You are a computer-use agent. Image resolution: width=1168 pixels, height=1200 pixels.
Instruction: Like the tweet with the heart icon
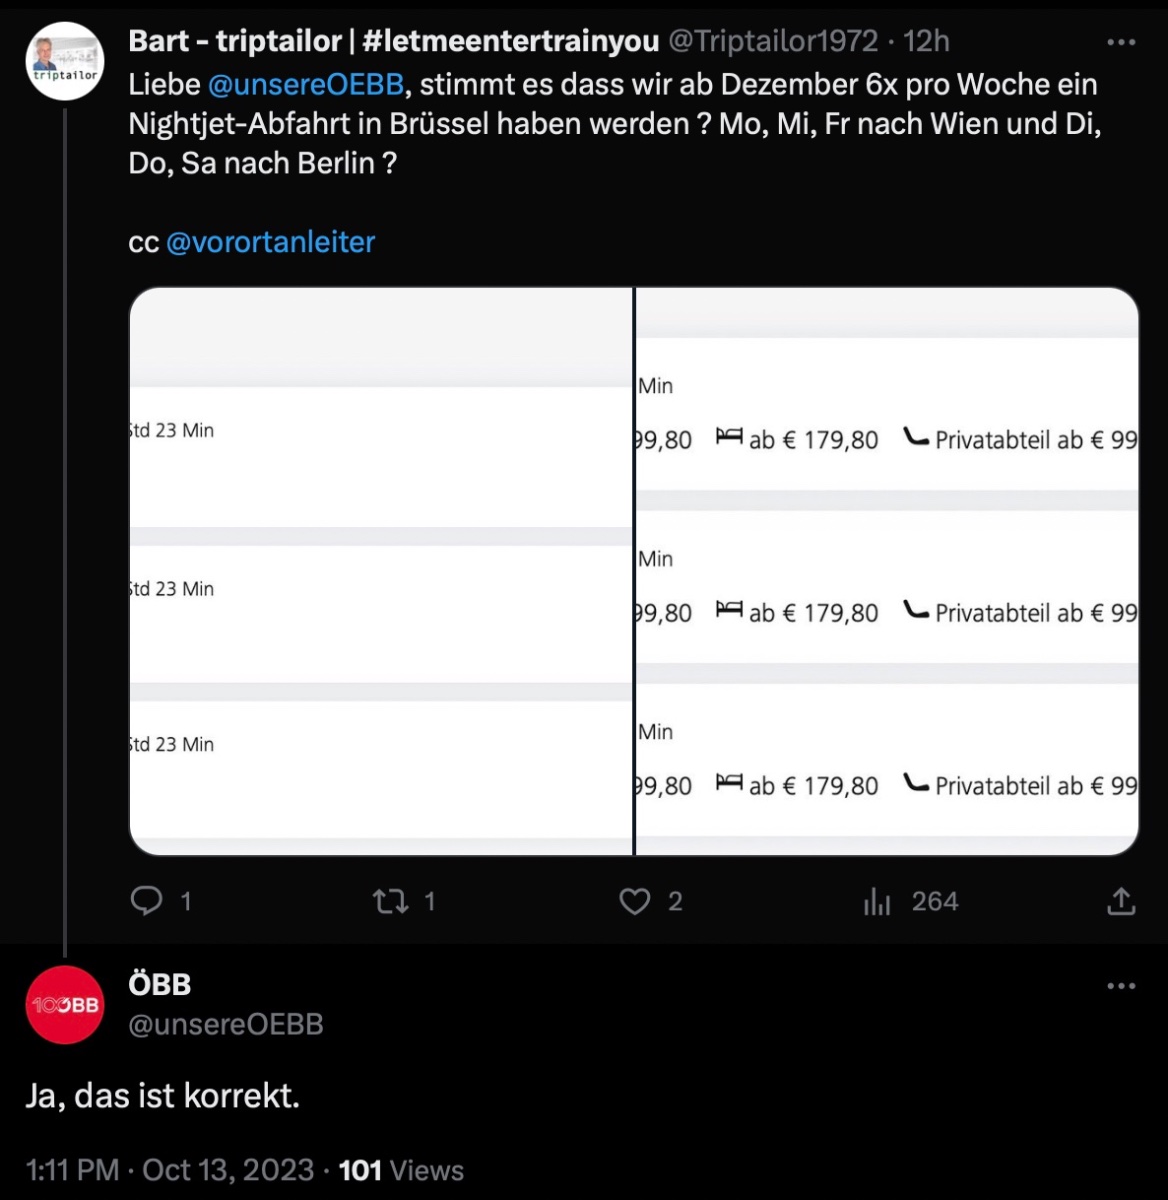[x=635, y=901]
